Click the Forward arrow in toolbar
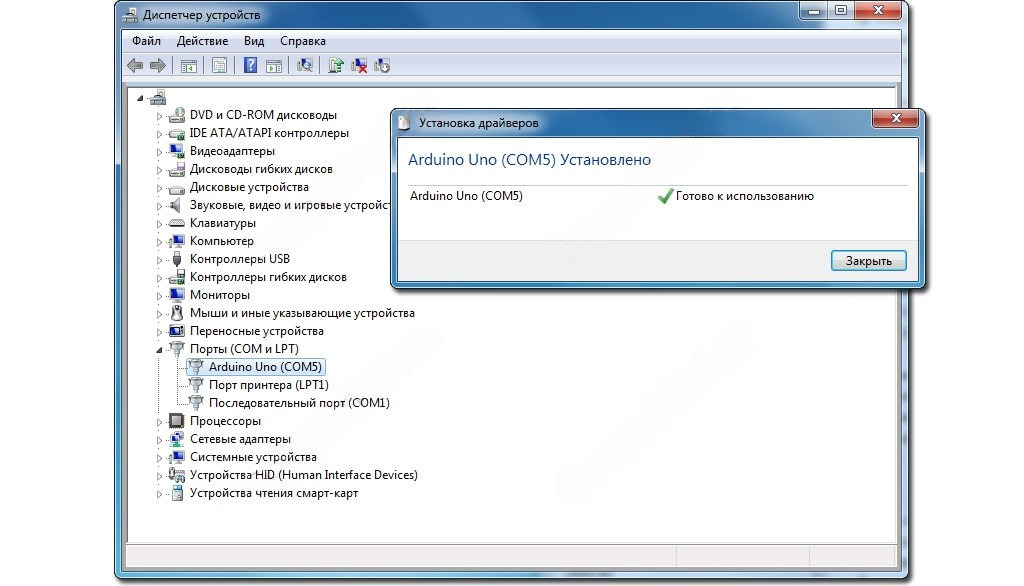This screenshot has width=1024, height=586. point(157,66)
